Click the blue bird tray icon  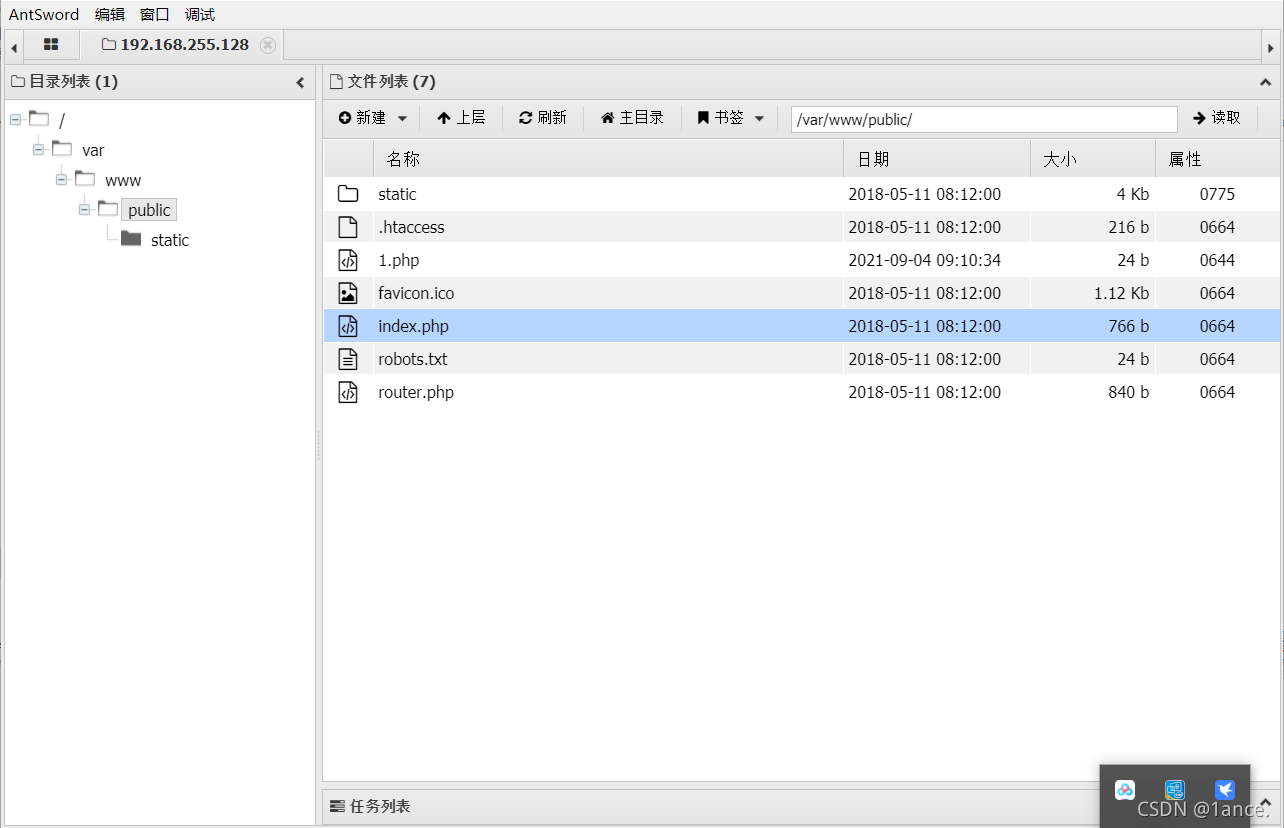tap(1225, 790)
